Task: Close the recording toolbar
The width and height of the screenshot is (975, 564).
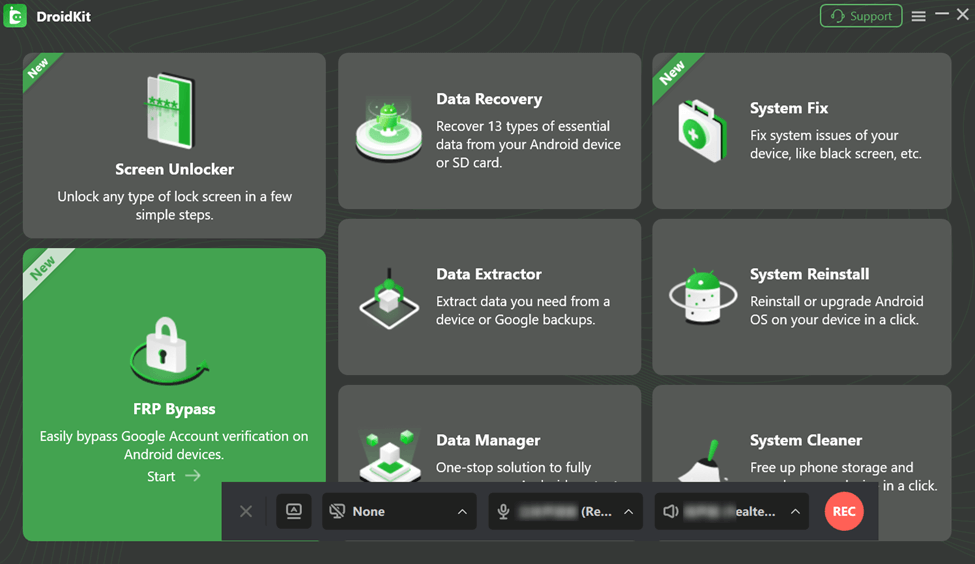Action: (x=246, y=511)
